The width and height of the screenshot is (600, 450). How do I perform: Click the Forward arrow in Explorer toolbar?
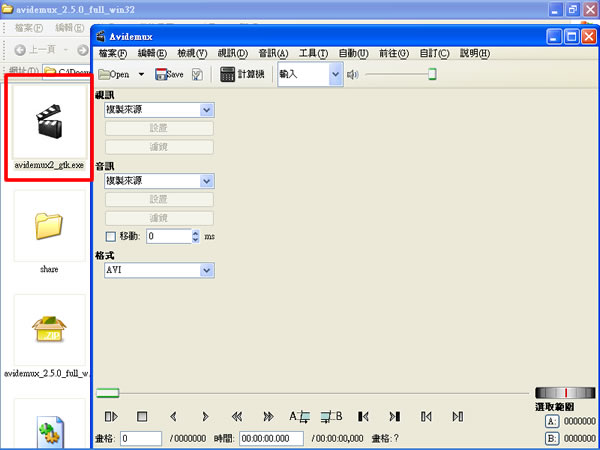[x=82, y=50]
